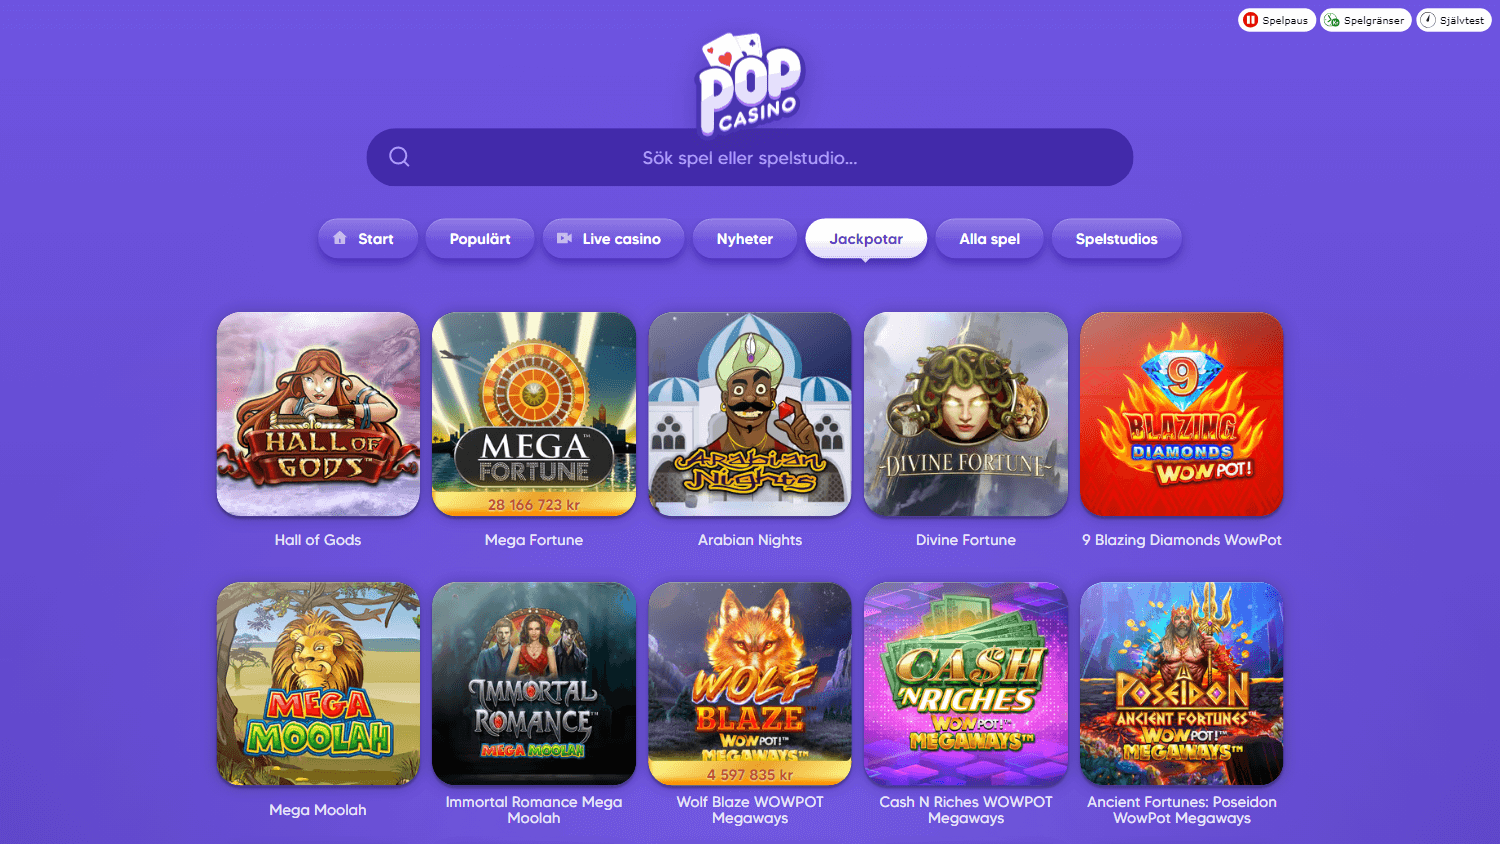The height and width of the screenshot is (844, 1500).
Task: Click the search magnifier icon
Action: [399, 157]
